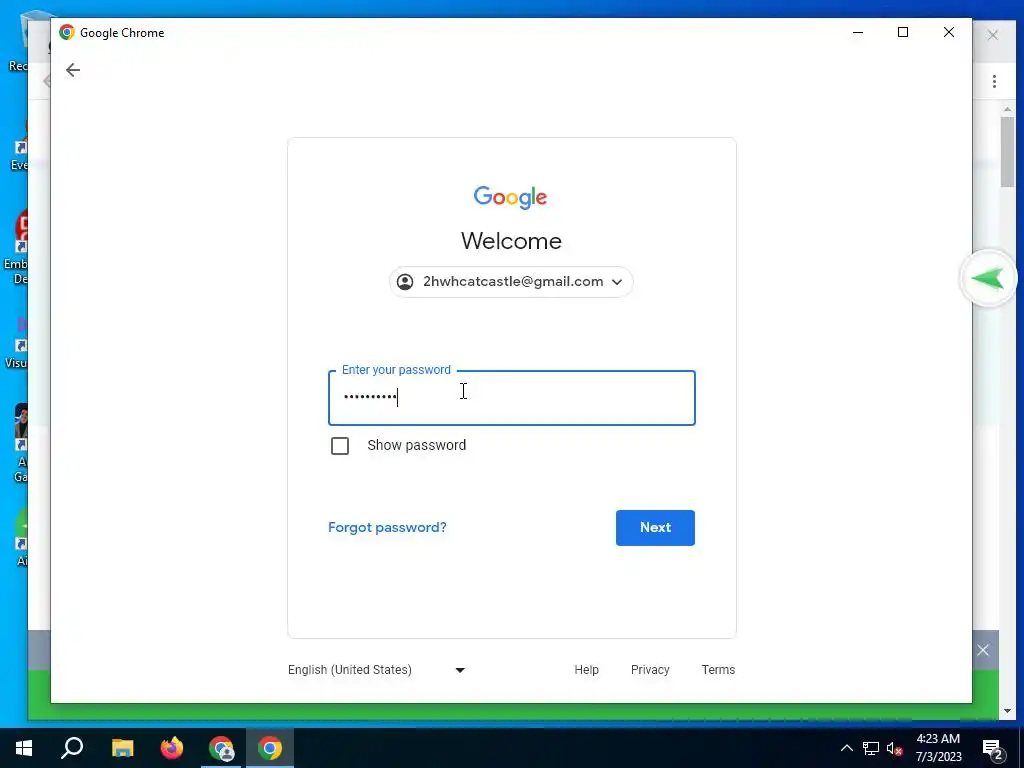1024x768 pixels.
Task: Go back with the sign-in window arrow
Action: click(72, 70)
